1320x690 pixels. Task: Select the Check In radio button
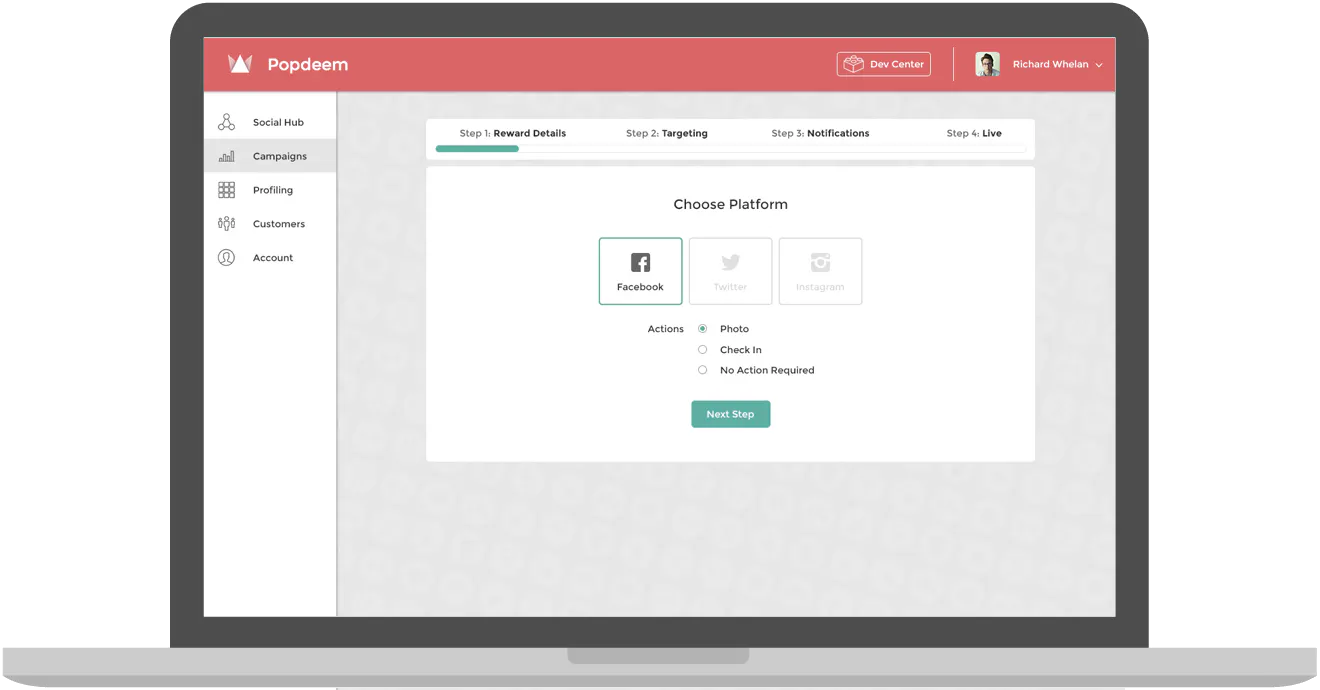(702, 350)
